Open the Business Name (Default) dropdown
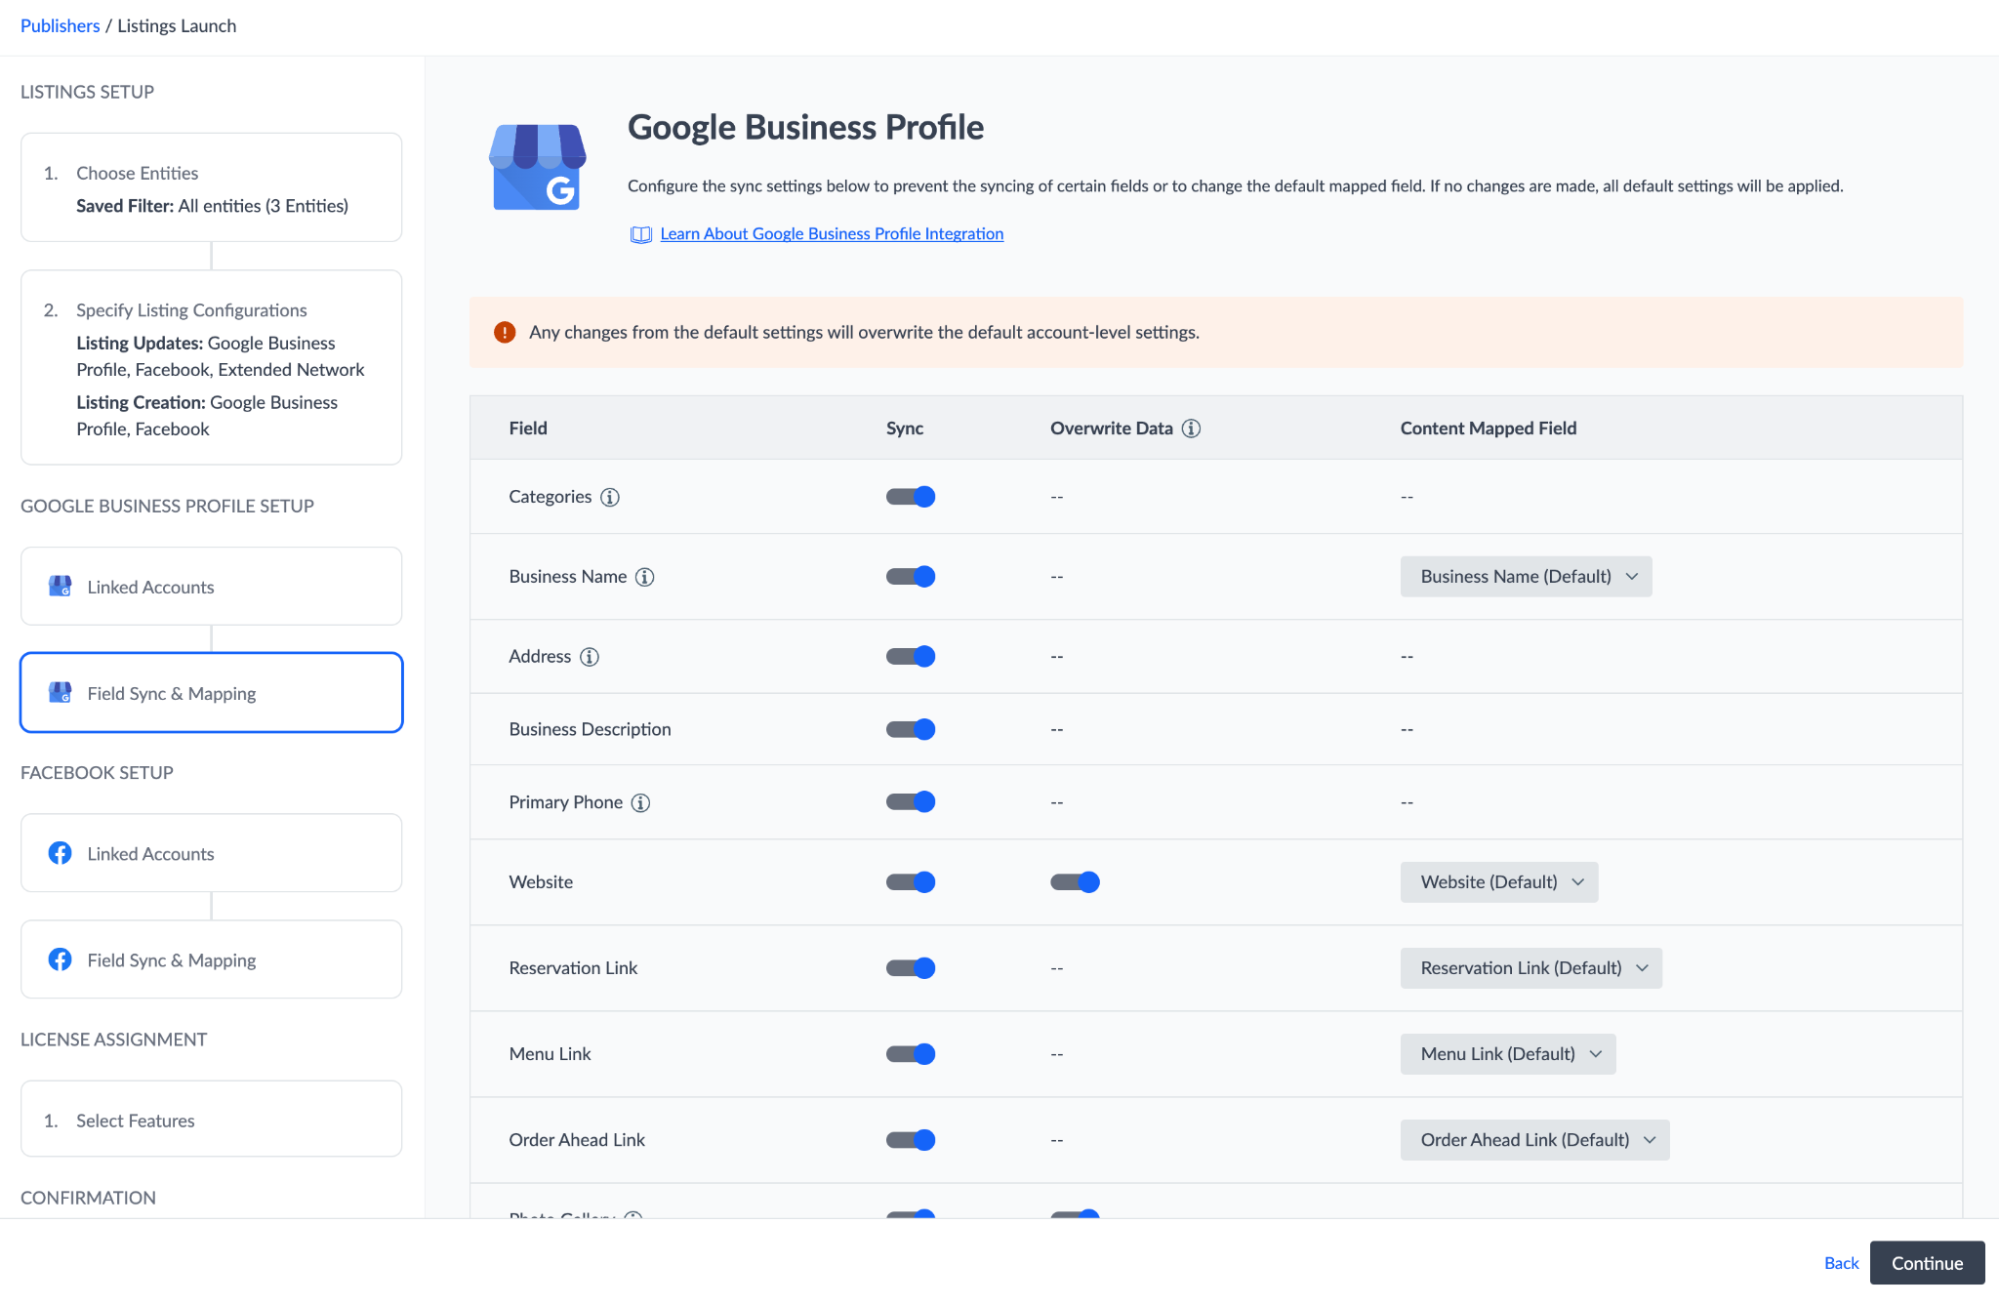 [1526, 577]
